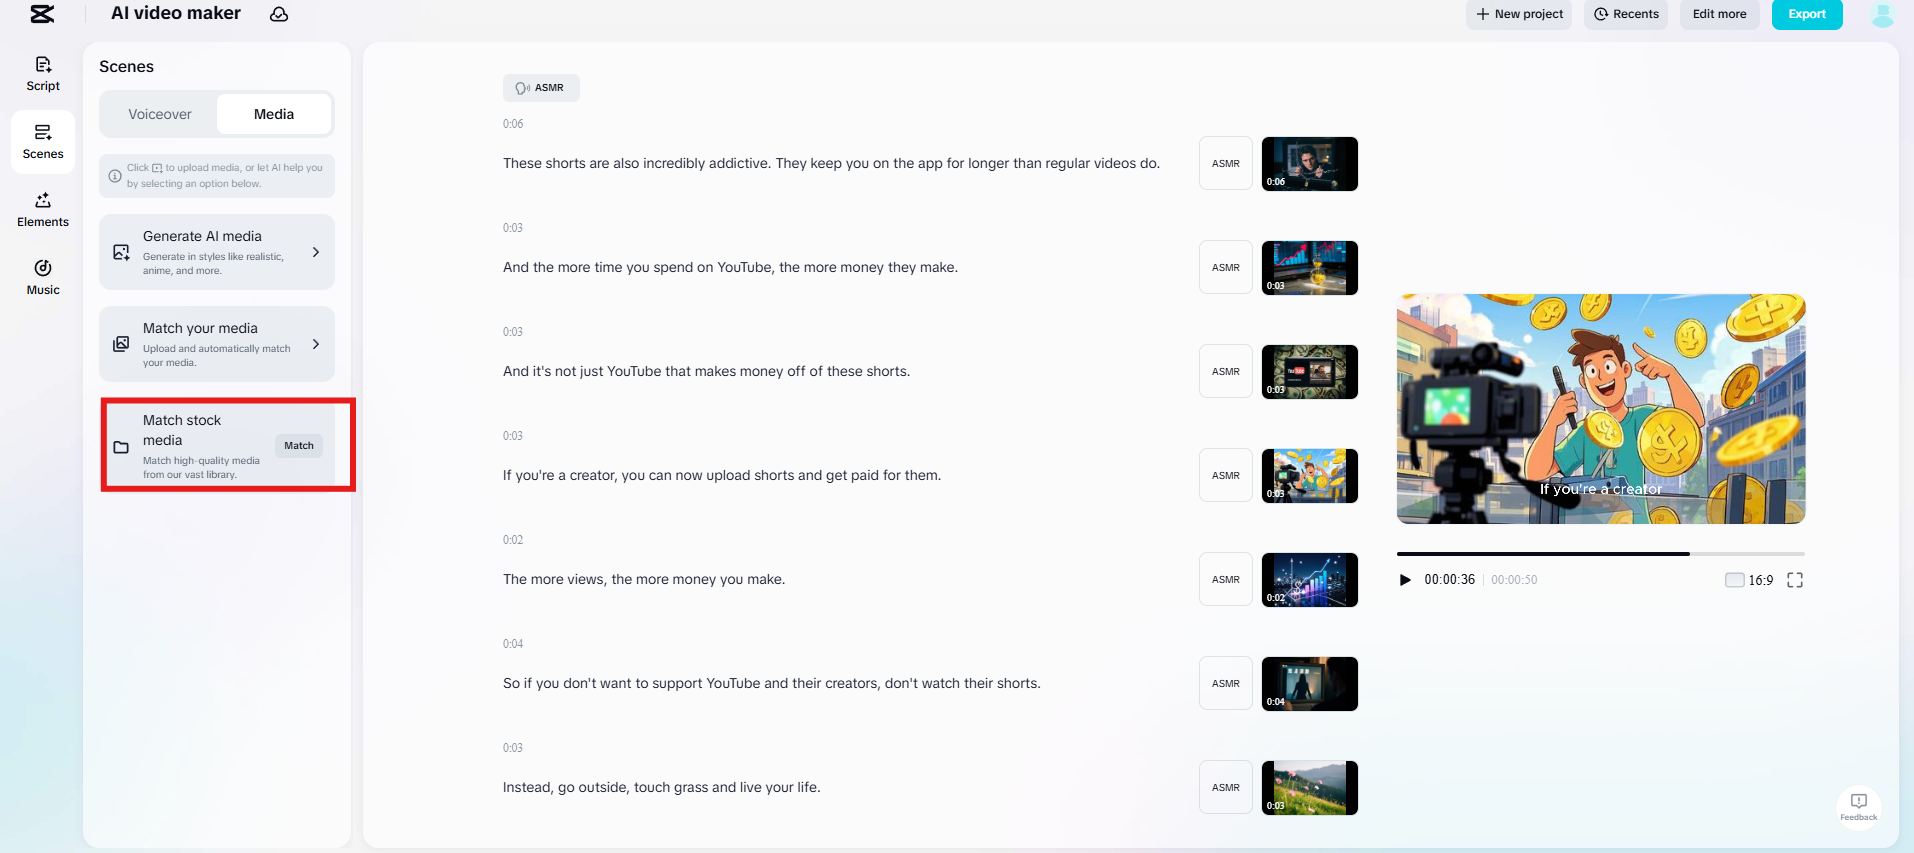Click the 0:04 scene timestamp
The height and width of the screenshot is (853, 1914).
point(513,644)
